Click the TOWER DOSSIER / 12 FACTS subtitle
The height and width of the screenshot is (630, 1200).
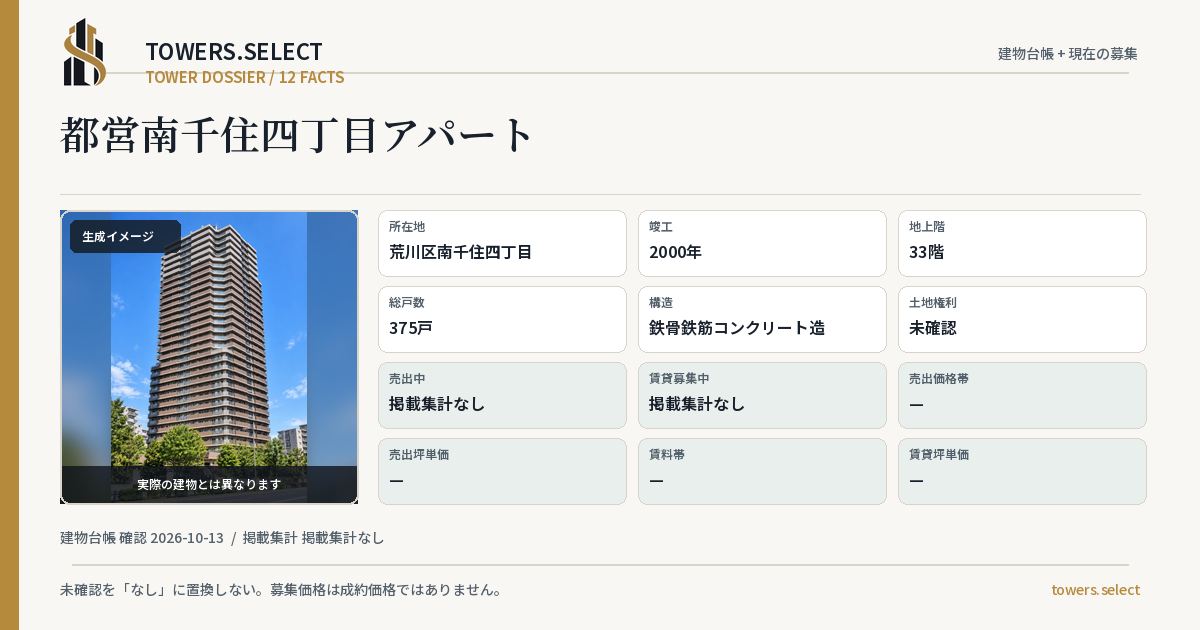click(x=245, y=77)
